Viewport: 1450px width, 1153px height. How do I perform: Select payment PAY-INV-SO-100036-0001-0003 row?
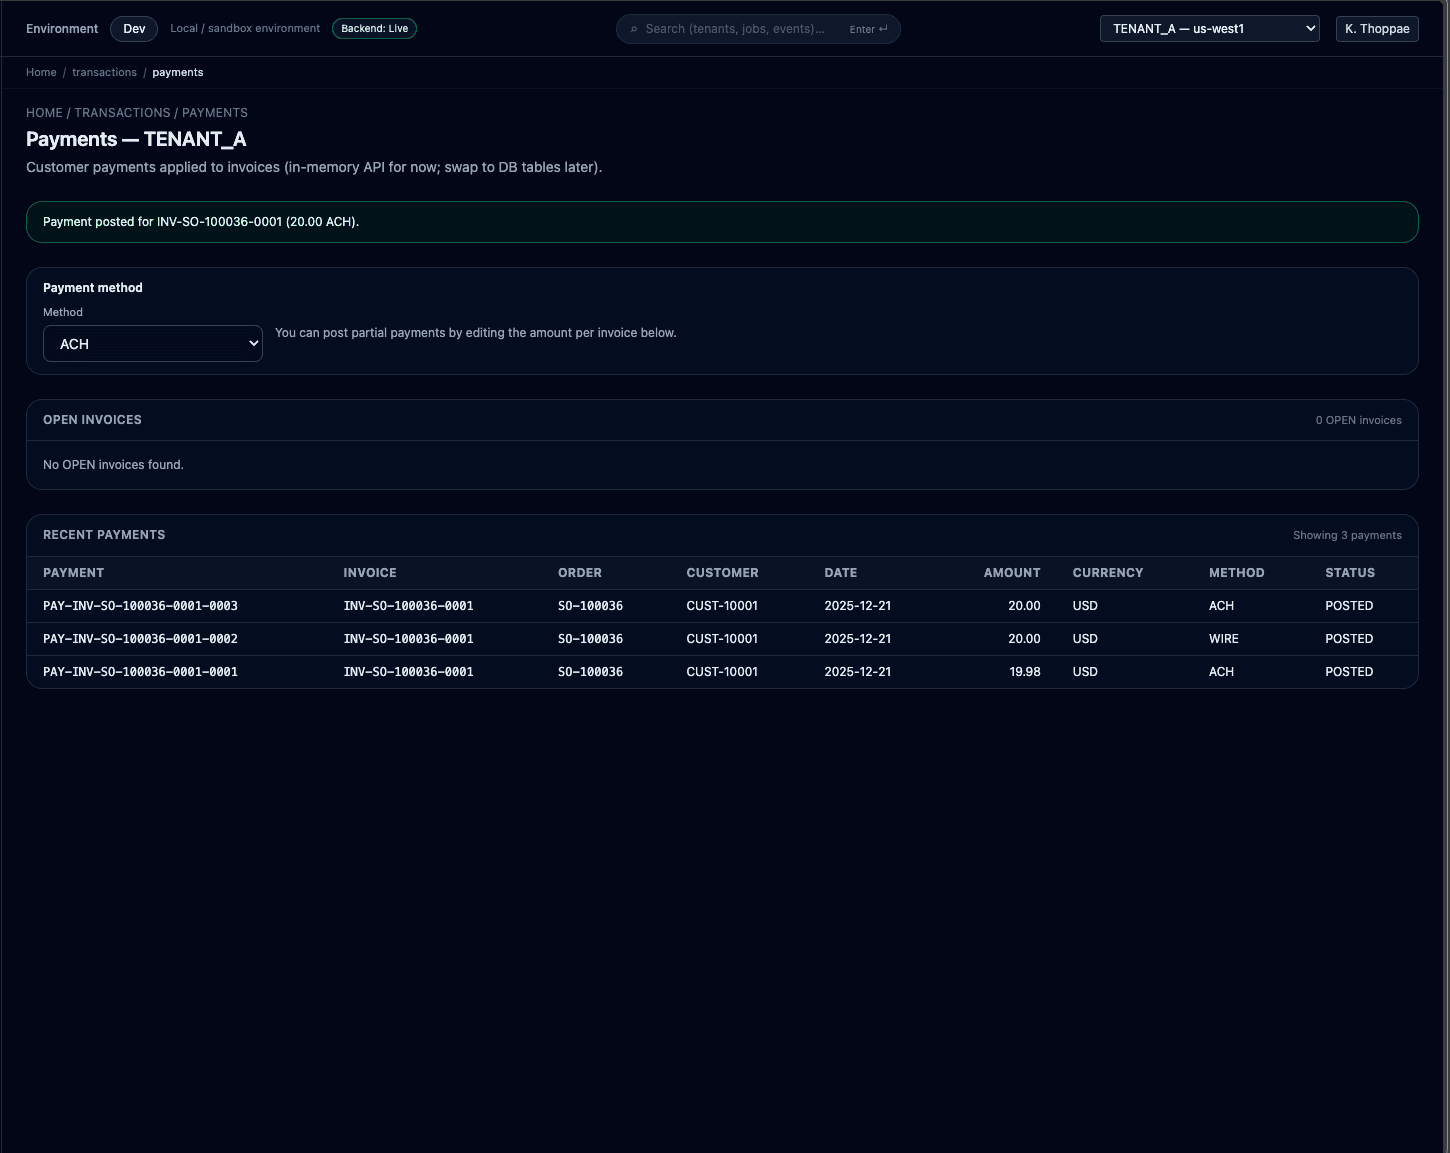(x=140, y=606)
